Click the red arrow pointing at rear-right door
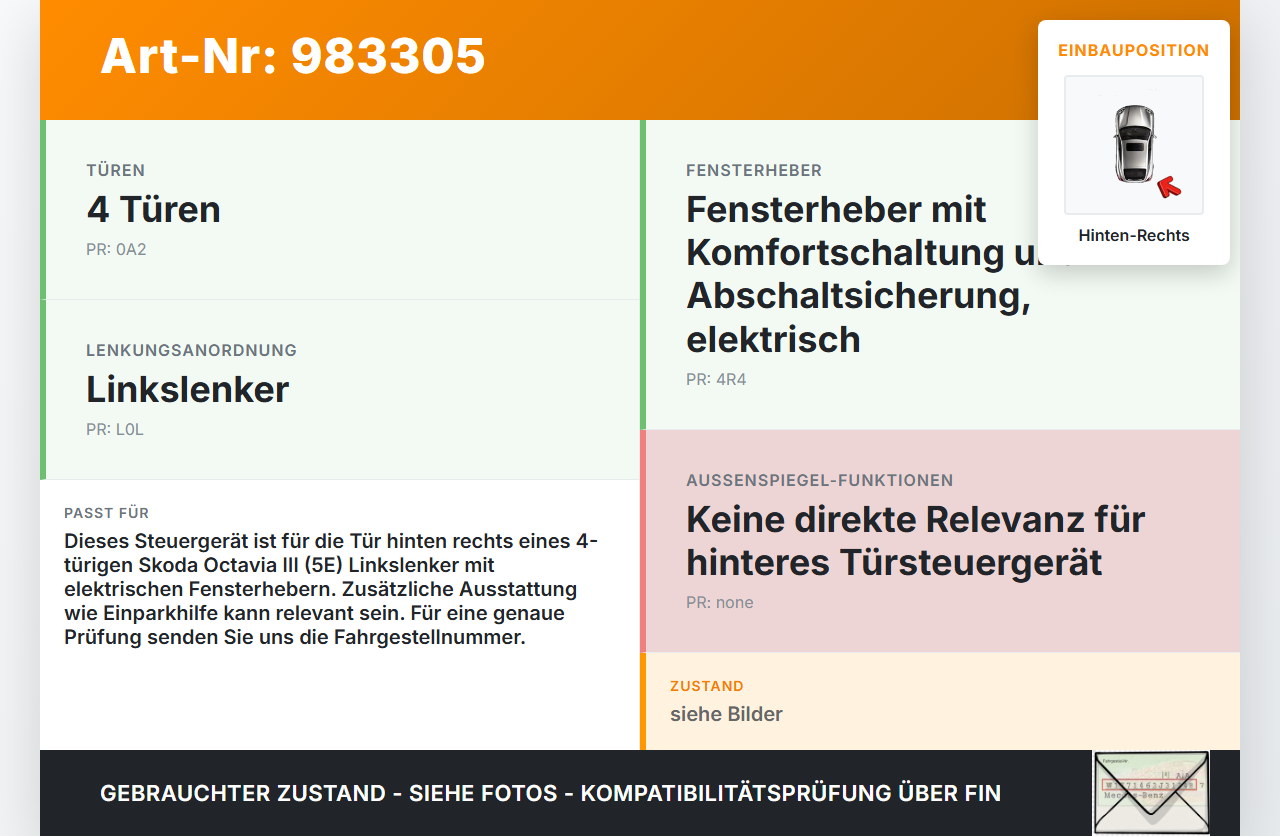 pos(1168,185)
